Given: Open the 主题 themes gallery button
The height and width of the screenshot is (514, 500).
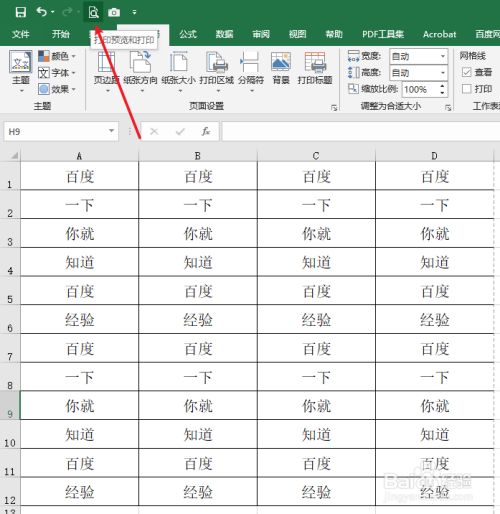Looking at the screenshot, I should (x=21, y=71).
